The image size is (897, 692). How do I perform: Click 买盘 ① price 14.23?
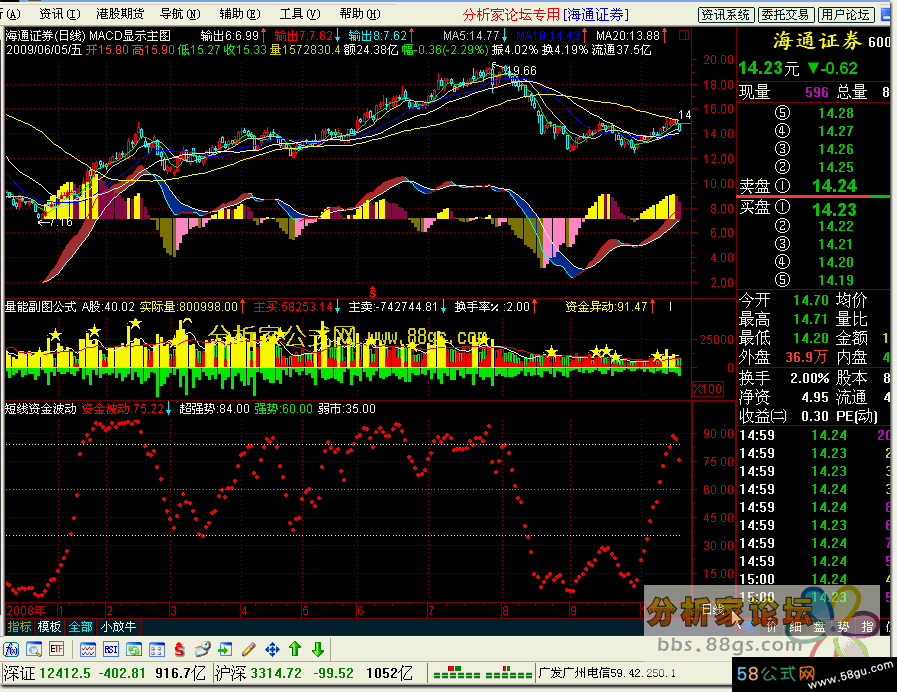[x=835, y=209]
